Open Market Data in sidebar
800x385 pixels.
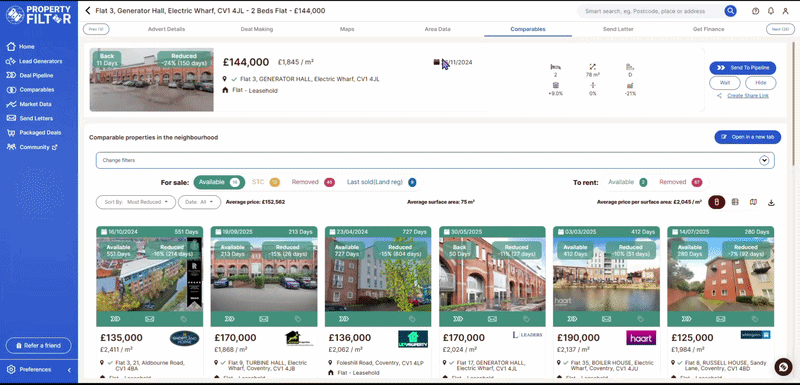(x=29, y=104)
